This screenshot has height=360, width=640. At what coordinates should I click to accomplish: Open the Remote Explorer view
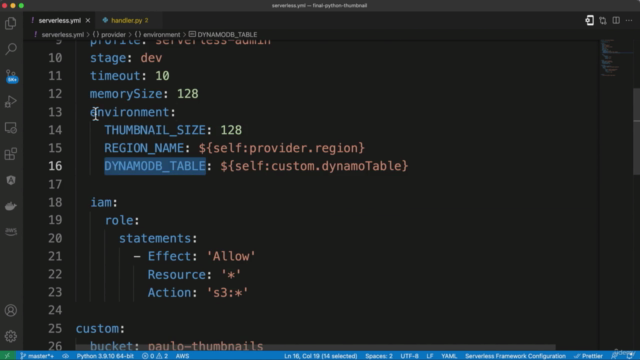11,128
